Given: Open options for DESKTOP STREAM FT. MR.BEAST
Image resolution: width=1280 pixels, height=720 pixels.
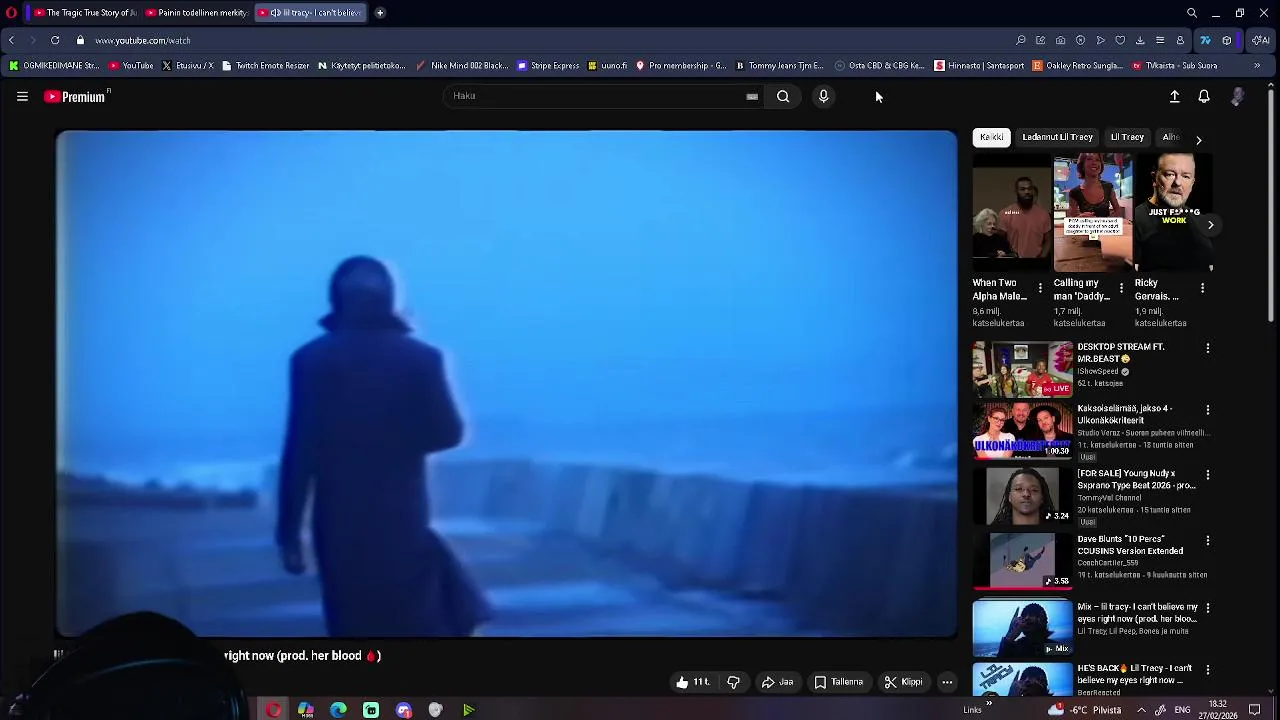Looking at the screenshot, I should pos(1208,349).
